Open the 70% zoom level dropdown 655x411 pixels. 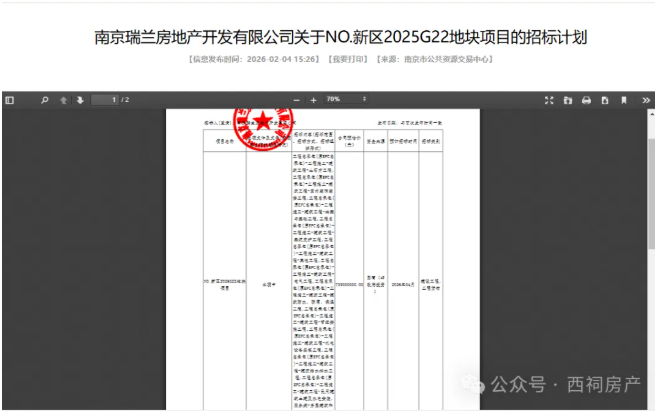(x=345, y=100)
